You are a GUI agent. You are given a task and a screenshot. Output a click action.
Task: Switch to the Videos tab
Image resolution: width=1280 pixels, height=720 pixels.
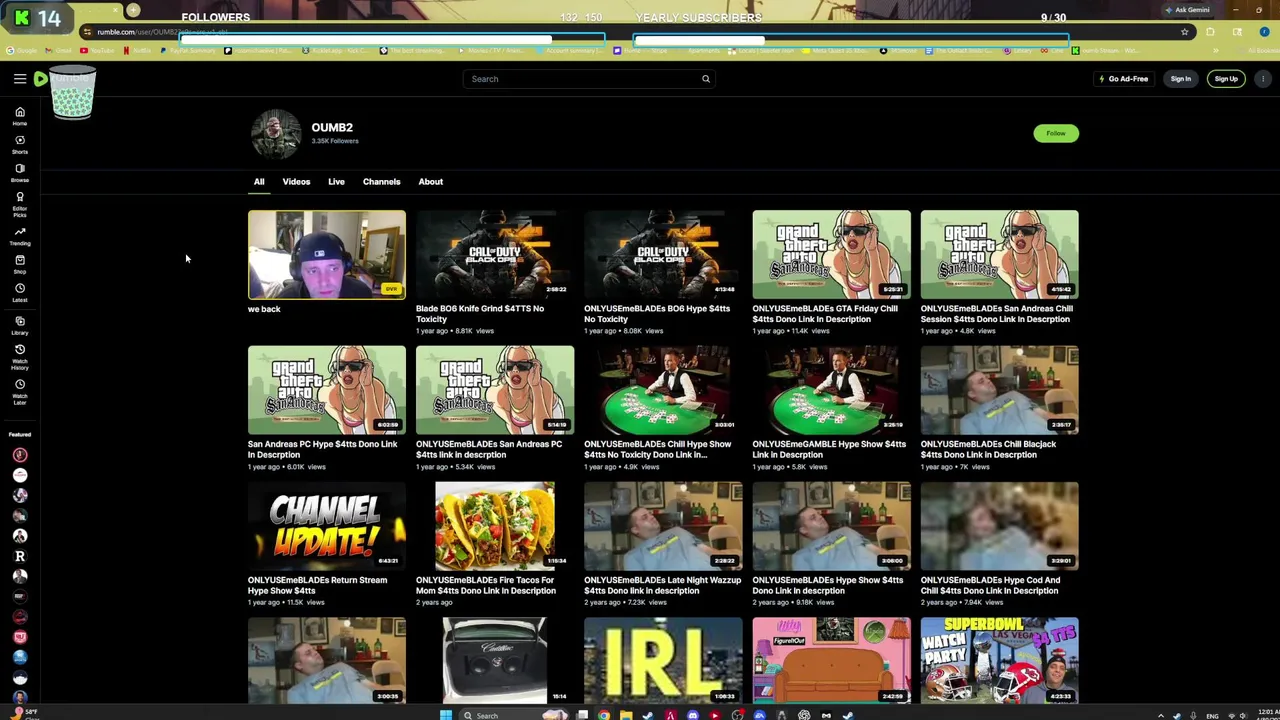296,182
